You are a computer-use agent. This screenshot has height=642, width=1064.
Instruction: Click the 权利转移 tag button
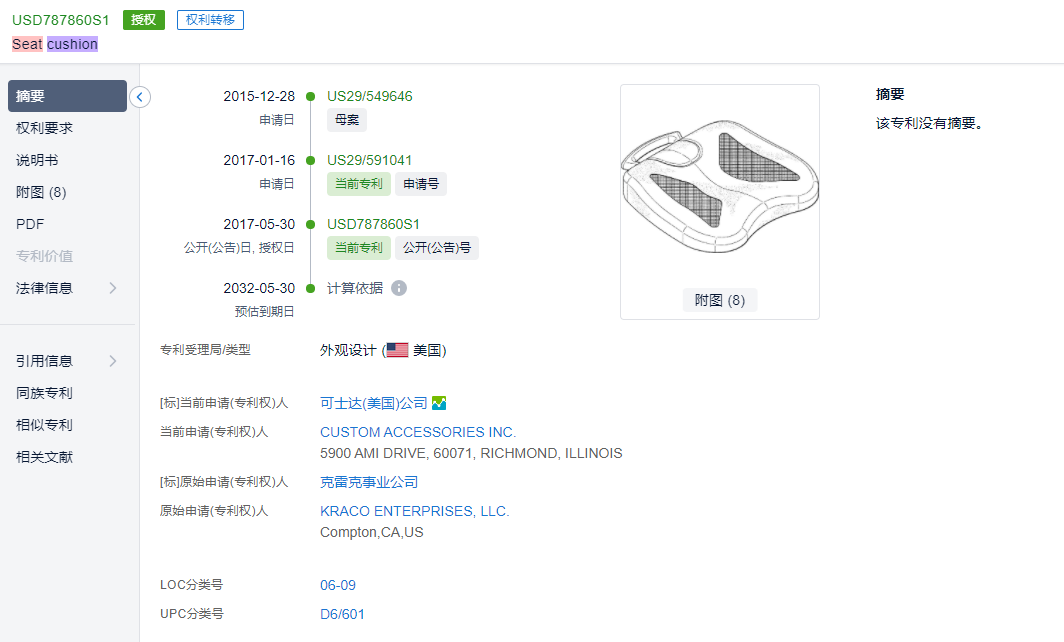[210, 20]
